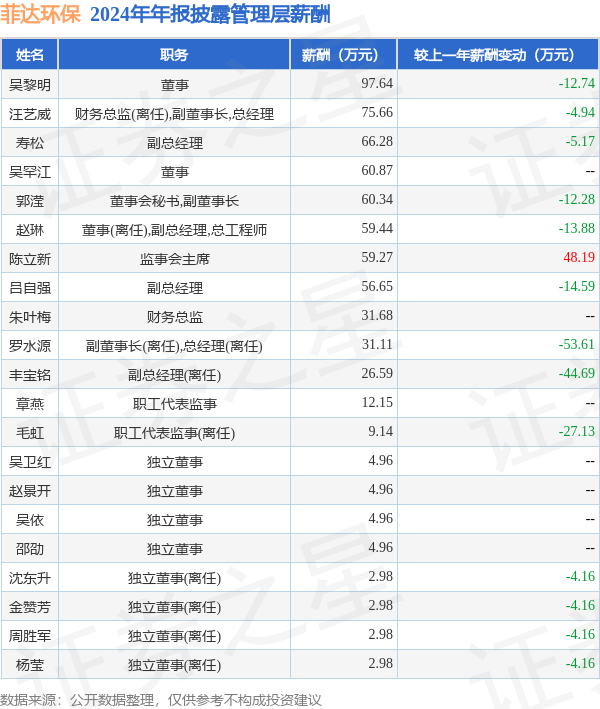This screenshot has height=709, width=600.
Task: Click the position 职工代表监事(离任)
Action: [174, 433]
